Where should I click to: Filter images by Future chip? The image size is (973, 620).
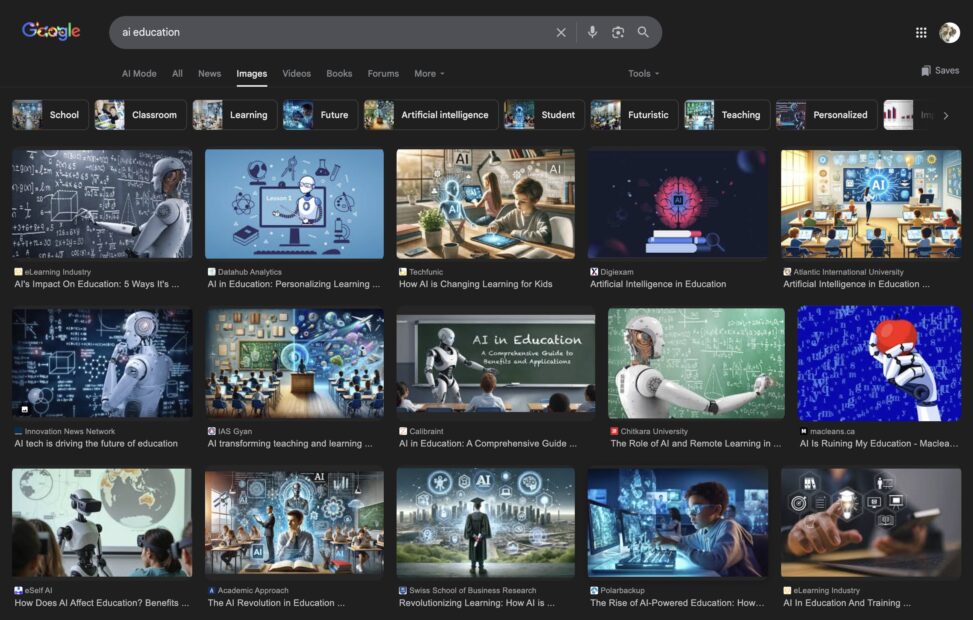point(320,115)
